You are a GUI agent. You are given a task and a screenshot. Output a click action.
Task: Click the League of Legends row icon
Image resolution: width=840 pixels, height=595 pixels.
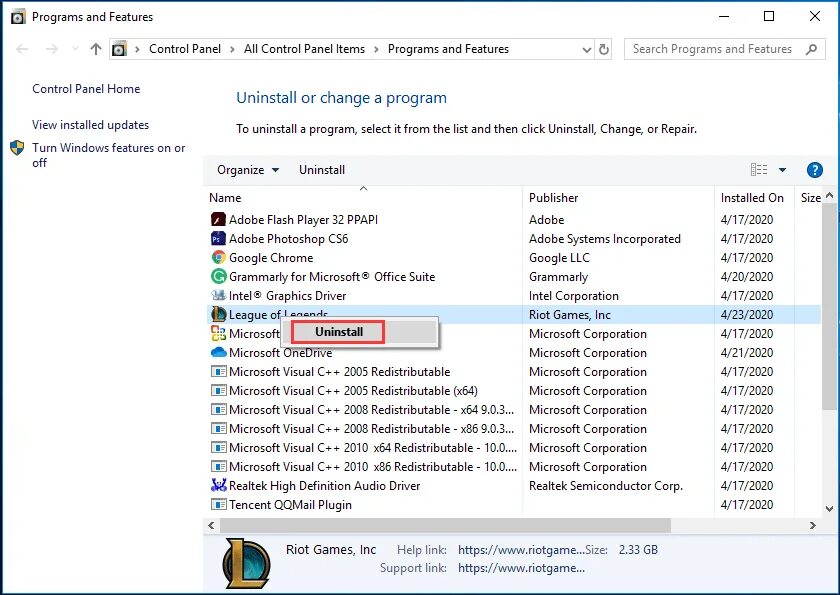pyautogui.click(x=218, y=314)
